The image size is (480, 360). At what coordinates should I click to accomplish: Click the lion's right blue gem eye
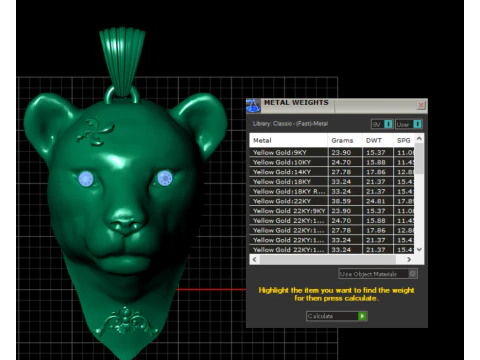tap(164, 178)
